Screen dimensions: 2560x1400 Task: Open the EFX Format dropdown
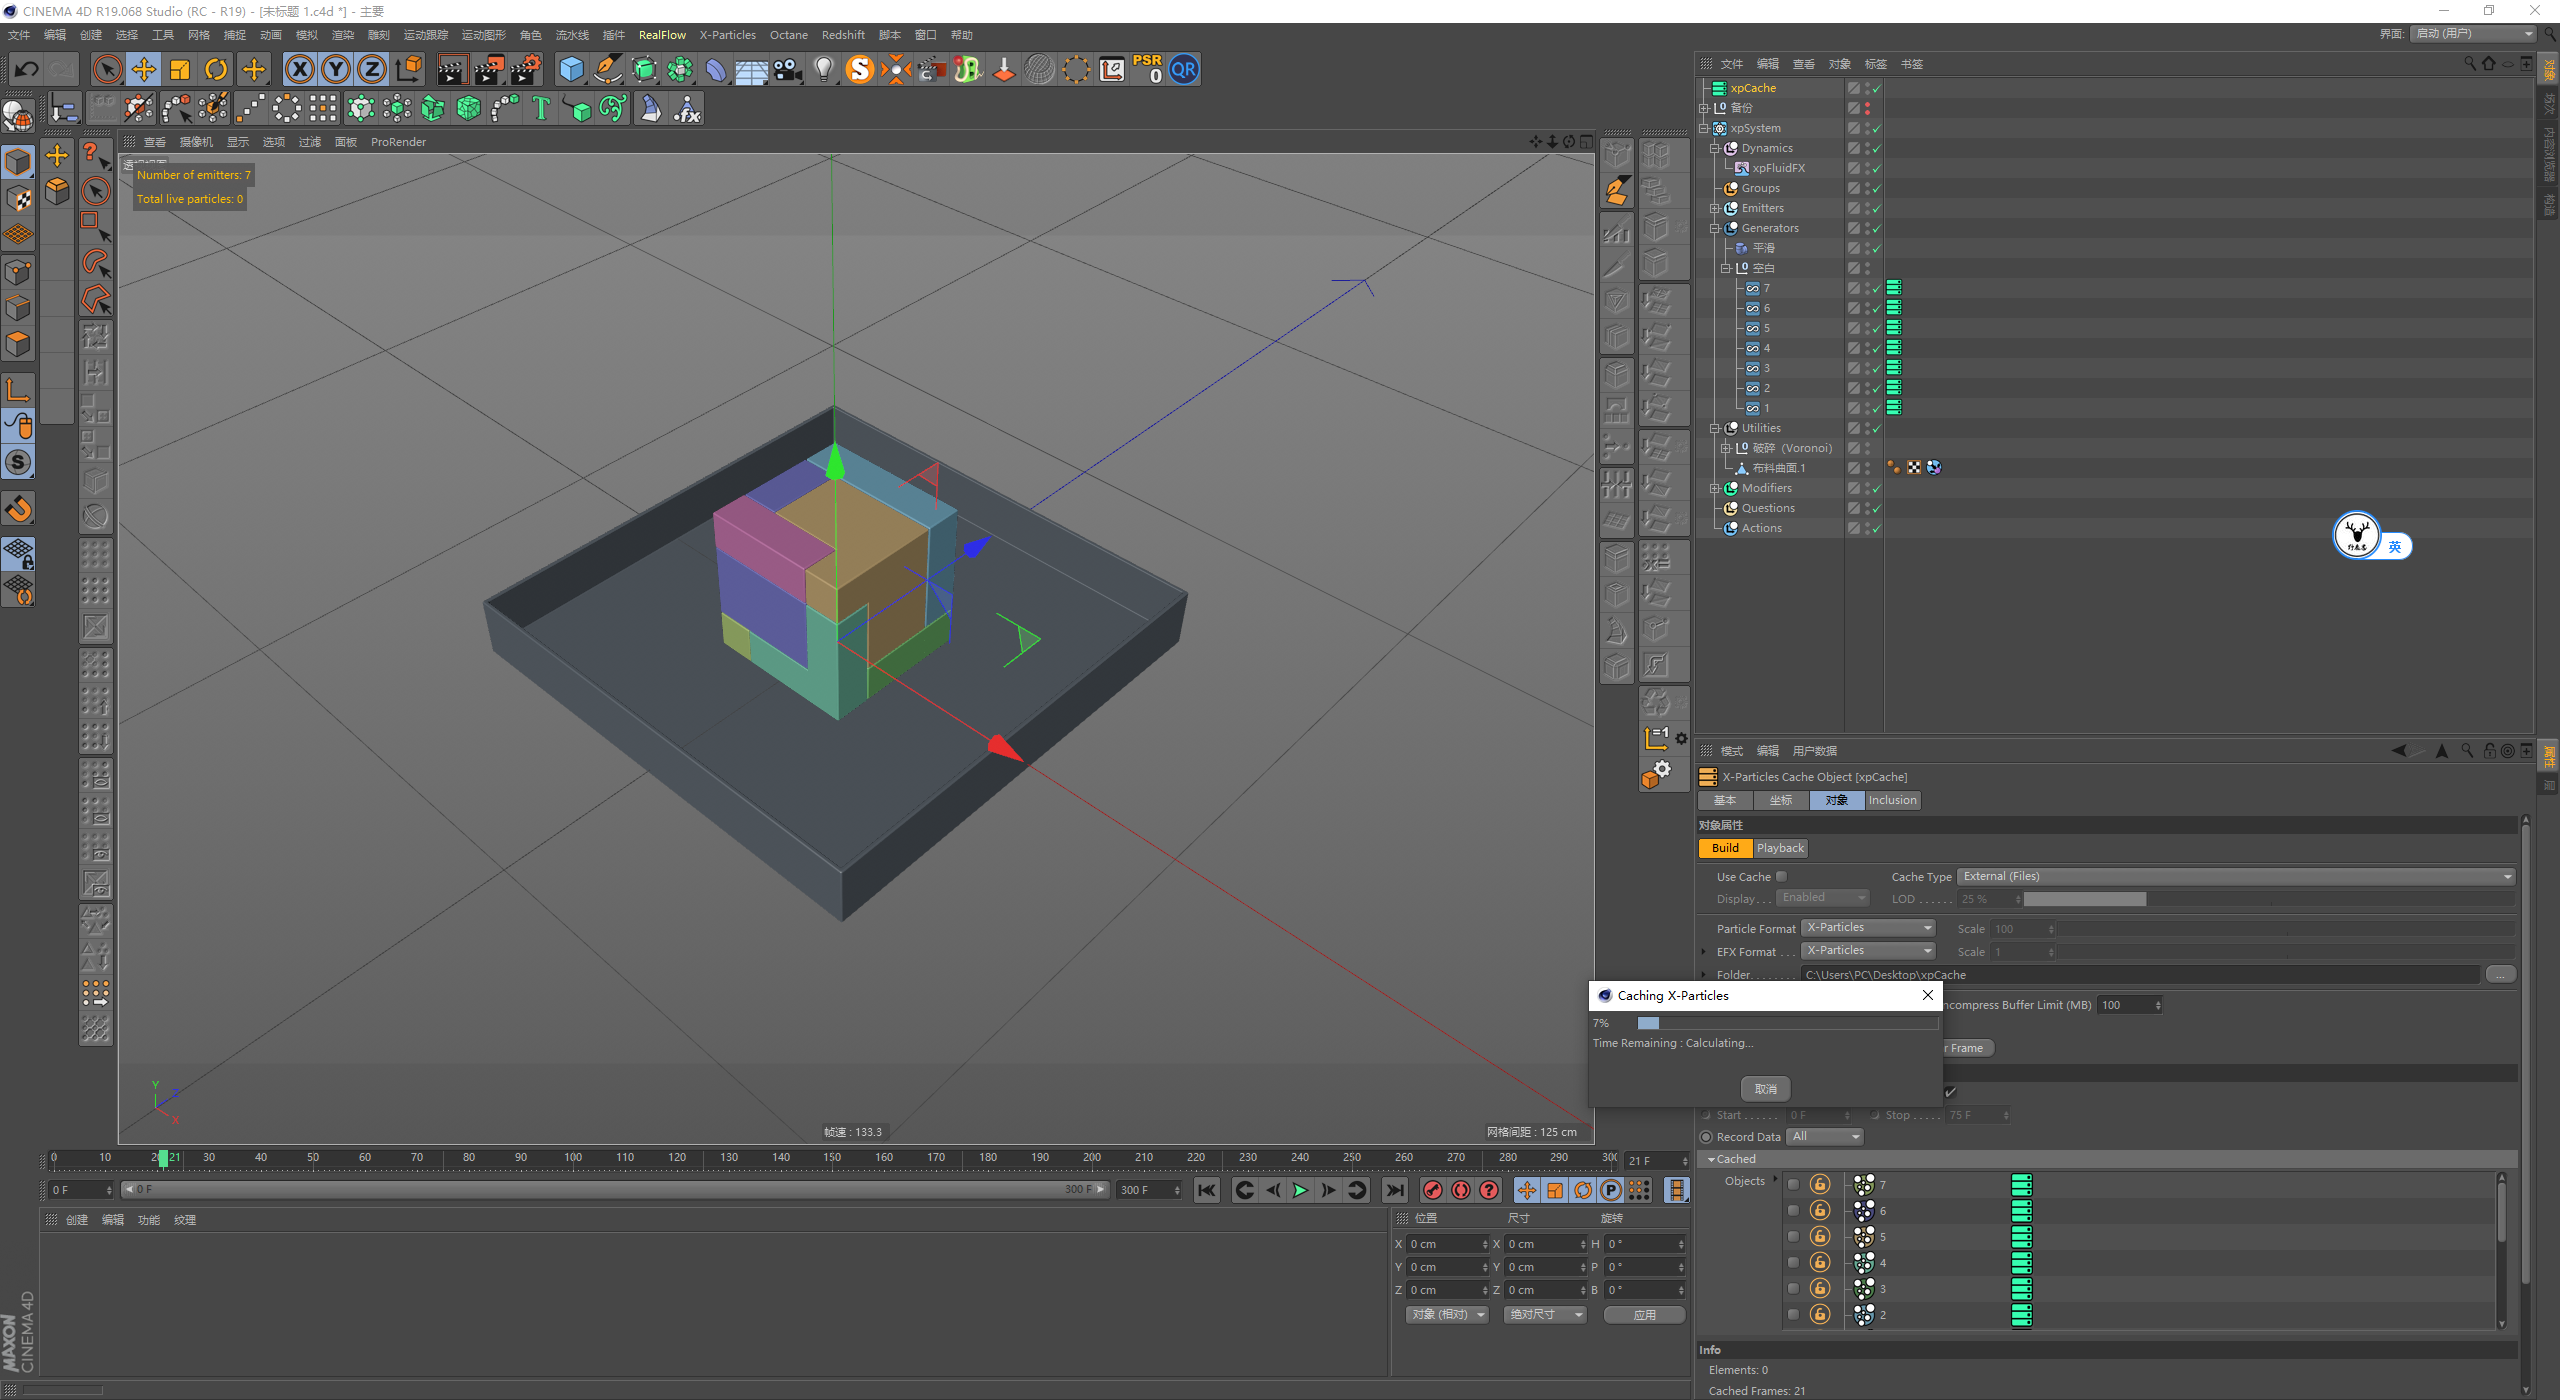(x=1868, y=951)
